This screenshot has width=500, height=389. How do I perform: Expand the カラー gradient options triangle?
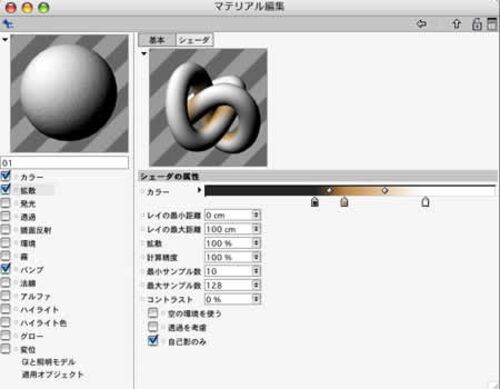(x=199, y=190)
